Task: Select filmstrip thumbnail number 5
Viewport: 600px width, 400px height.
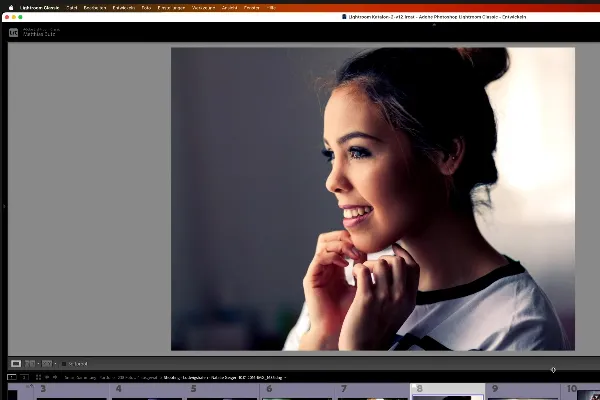Action: point(221,394)
